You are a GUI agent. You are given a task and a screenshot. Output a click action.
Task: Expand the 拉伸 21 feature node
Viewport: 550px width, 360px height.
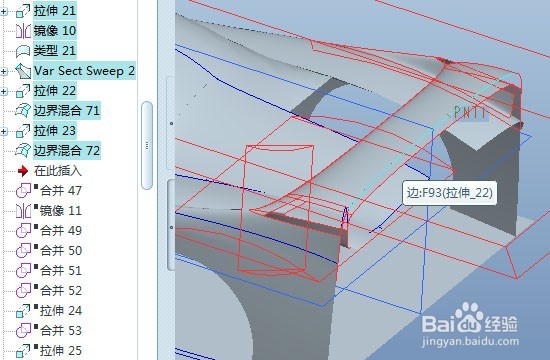[4, 12]
